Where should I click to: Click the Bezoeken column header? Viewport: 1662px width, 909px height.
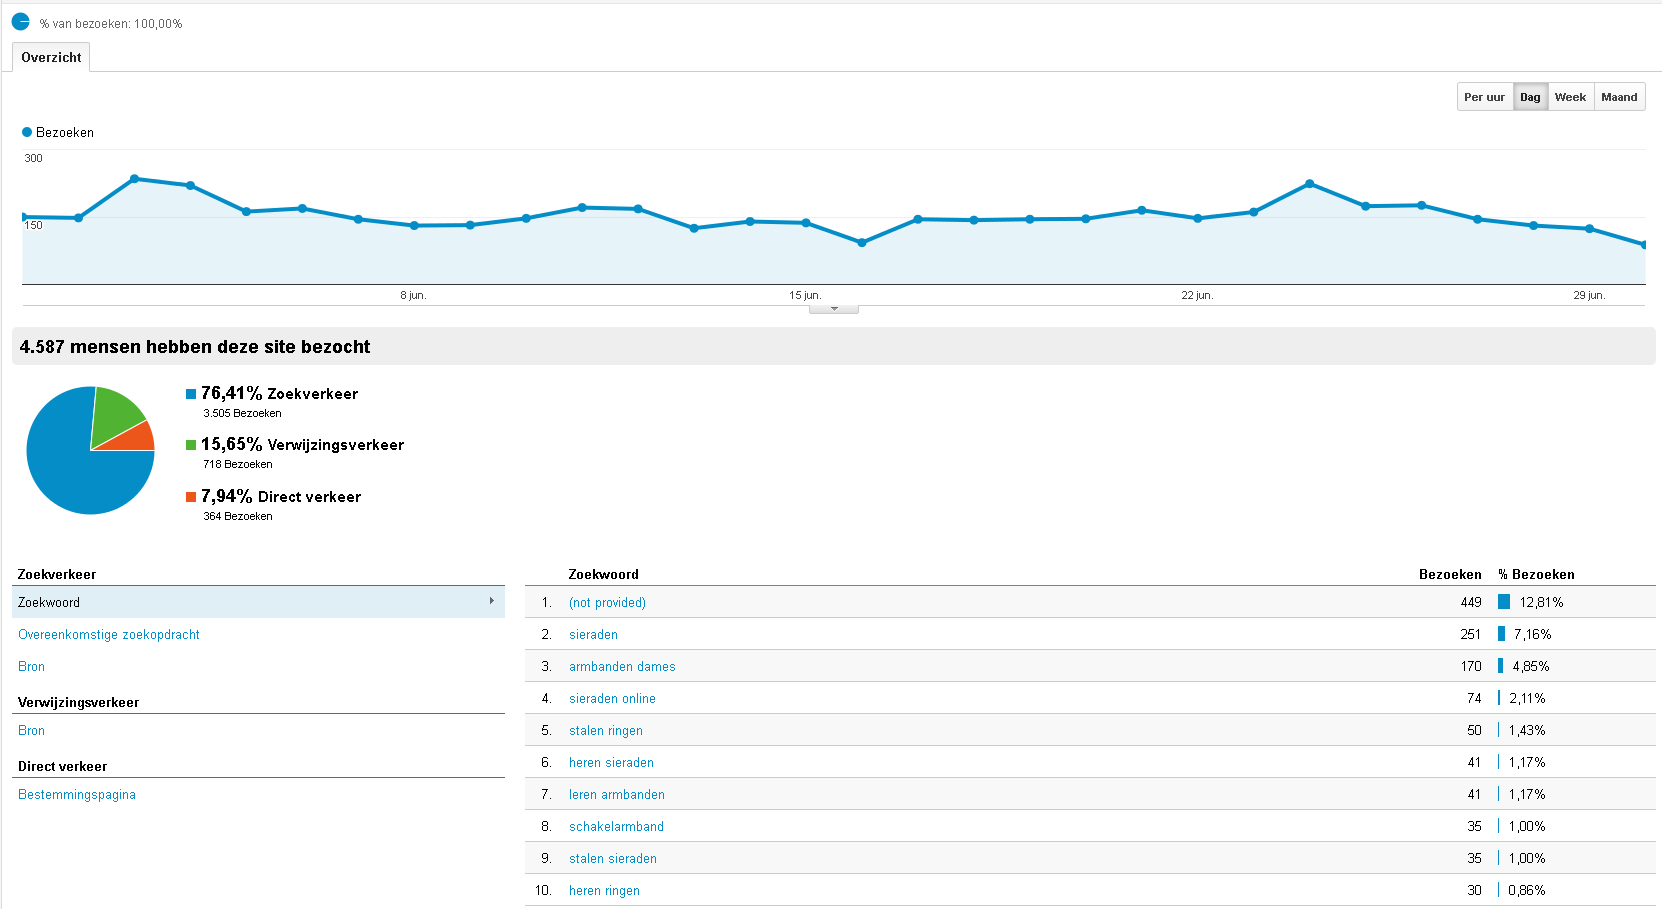click(1450, 574)
